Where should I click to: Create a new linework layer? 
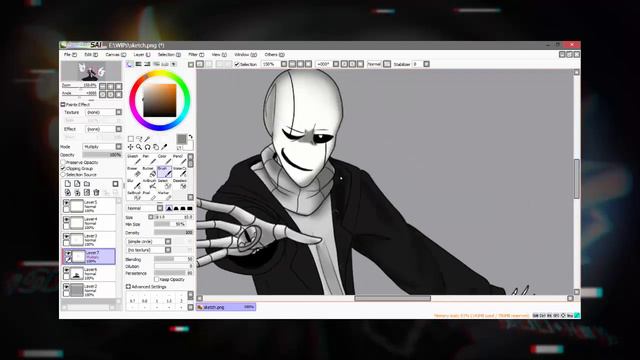pos(77,184)
